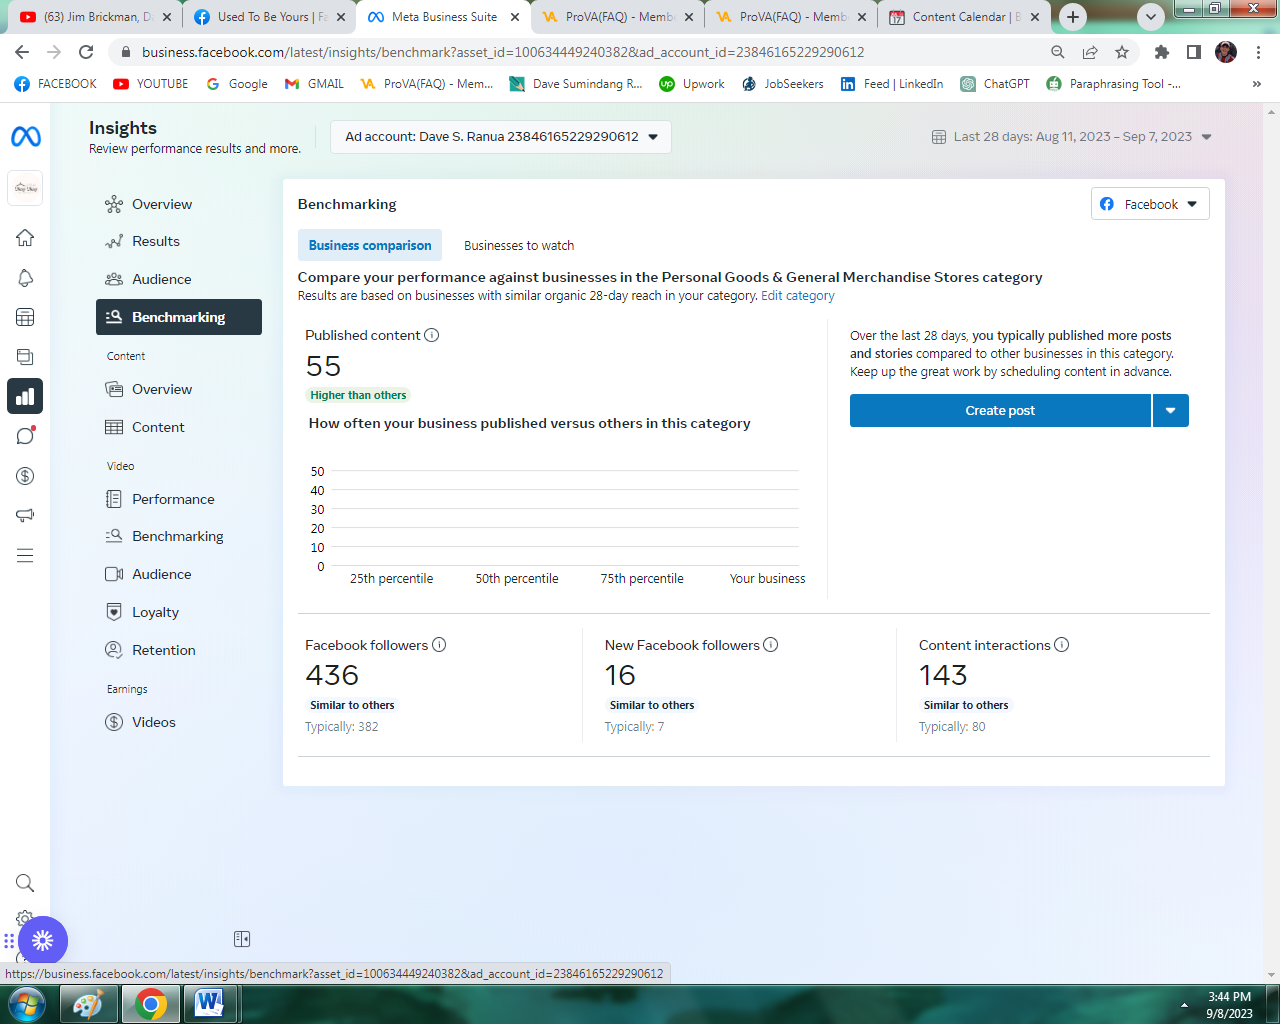Open Performance under Video section

click(173, 499)
